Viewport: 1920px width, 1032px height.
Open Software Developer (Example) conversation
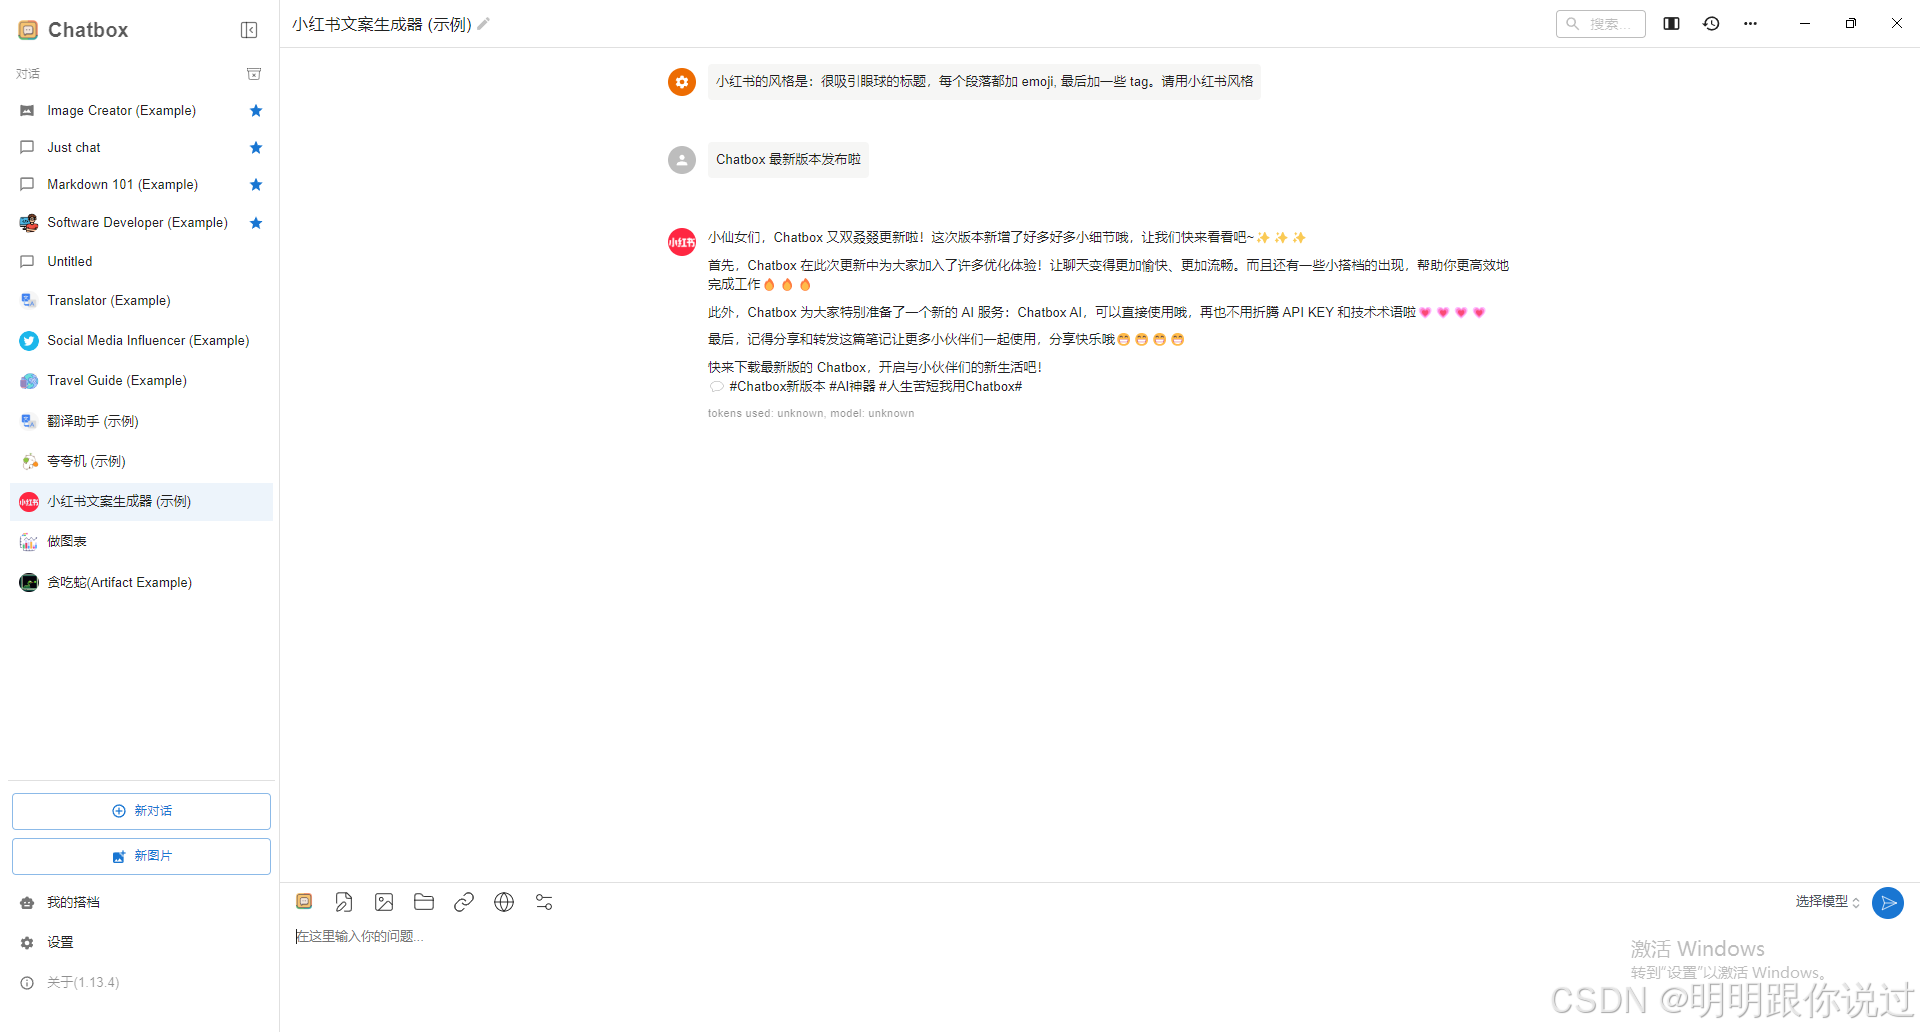tap(141, 223)
